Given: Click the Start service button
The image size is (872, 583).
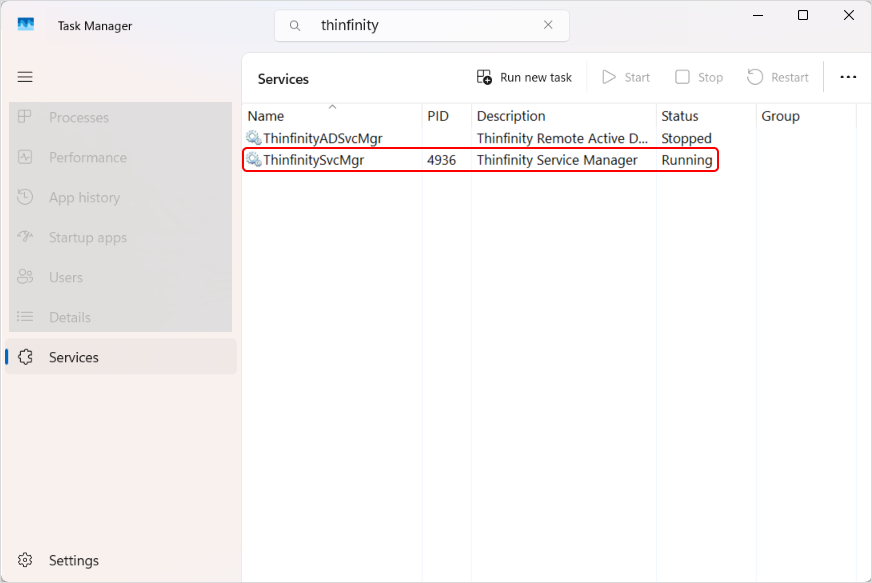Looking at the screenshot, I should pyautogui.click(x=626, y=77).
